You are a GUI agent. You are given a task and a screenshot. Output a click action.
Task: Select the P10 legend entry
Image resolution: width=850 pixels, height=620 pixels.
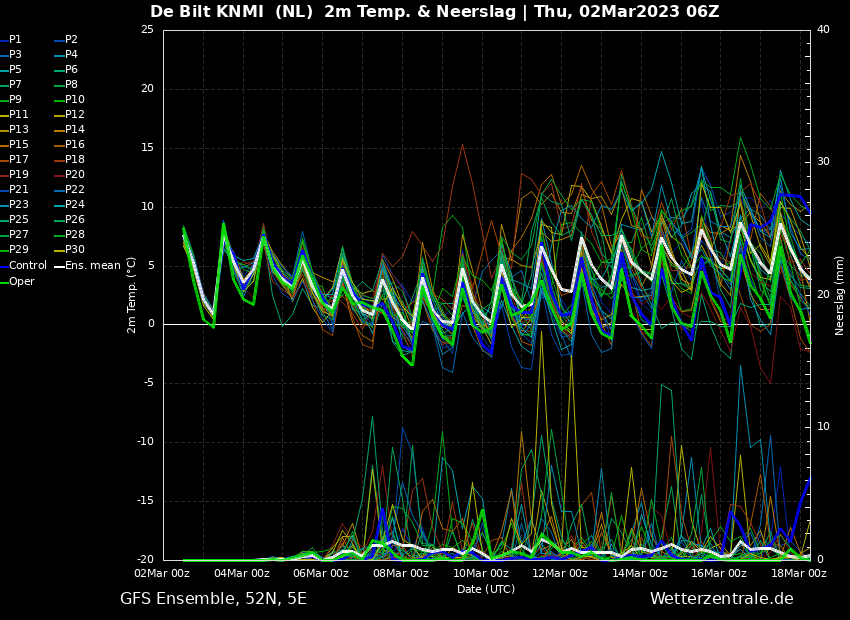click(74, 100)
